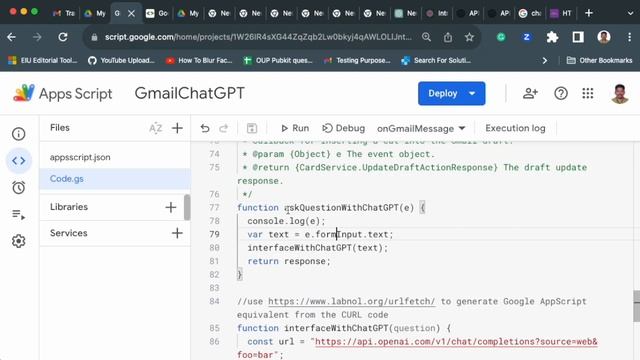Viewport: 640px width, 360px height.
Task: Click the browser address bar URL
Action: 258,37
